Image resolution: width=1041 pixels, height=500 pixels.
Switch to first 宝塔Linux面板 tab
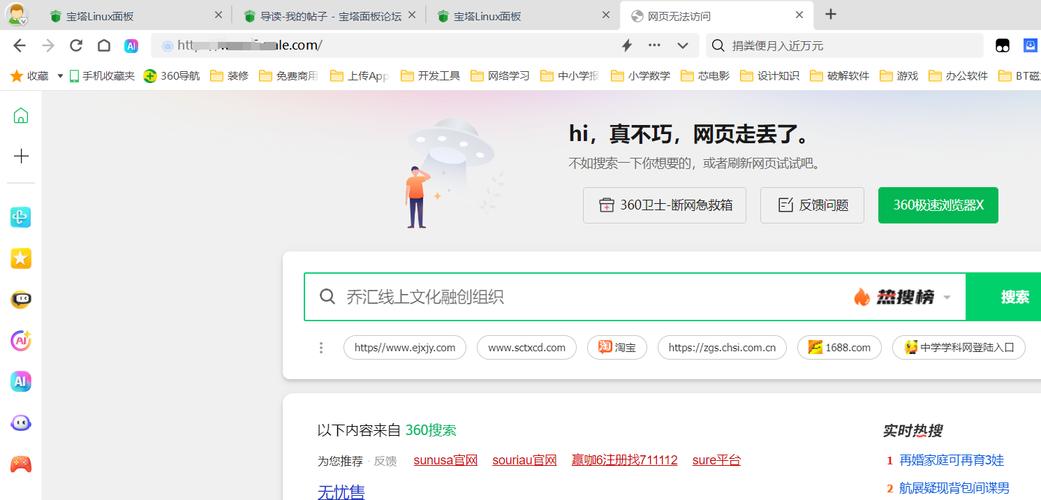[136, 15]
